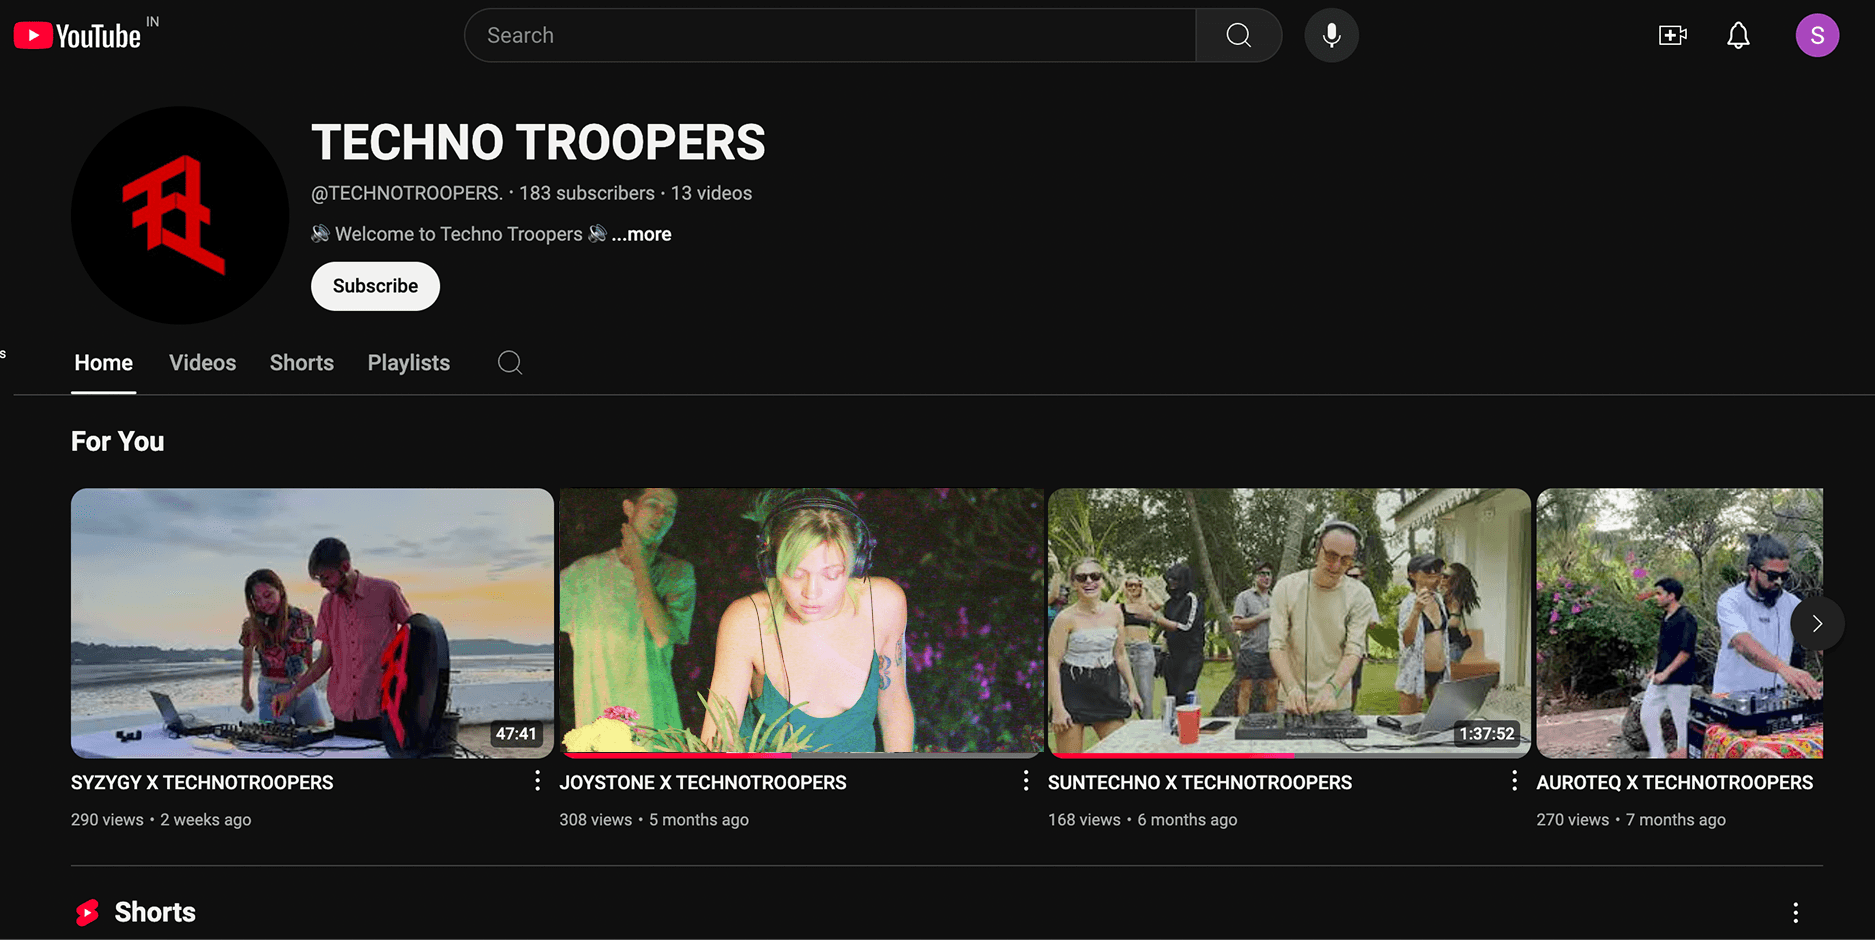This screenshot has width=1875, height=940.
Task: Open the SUNTECHNO X TECHNOTROOPERS title link
Action: point(1200,783)
